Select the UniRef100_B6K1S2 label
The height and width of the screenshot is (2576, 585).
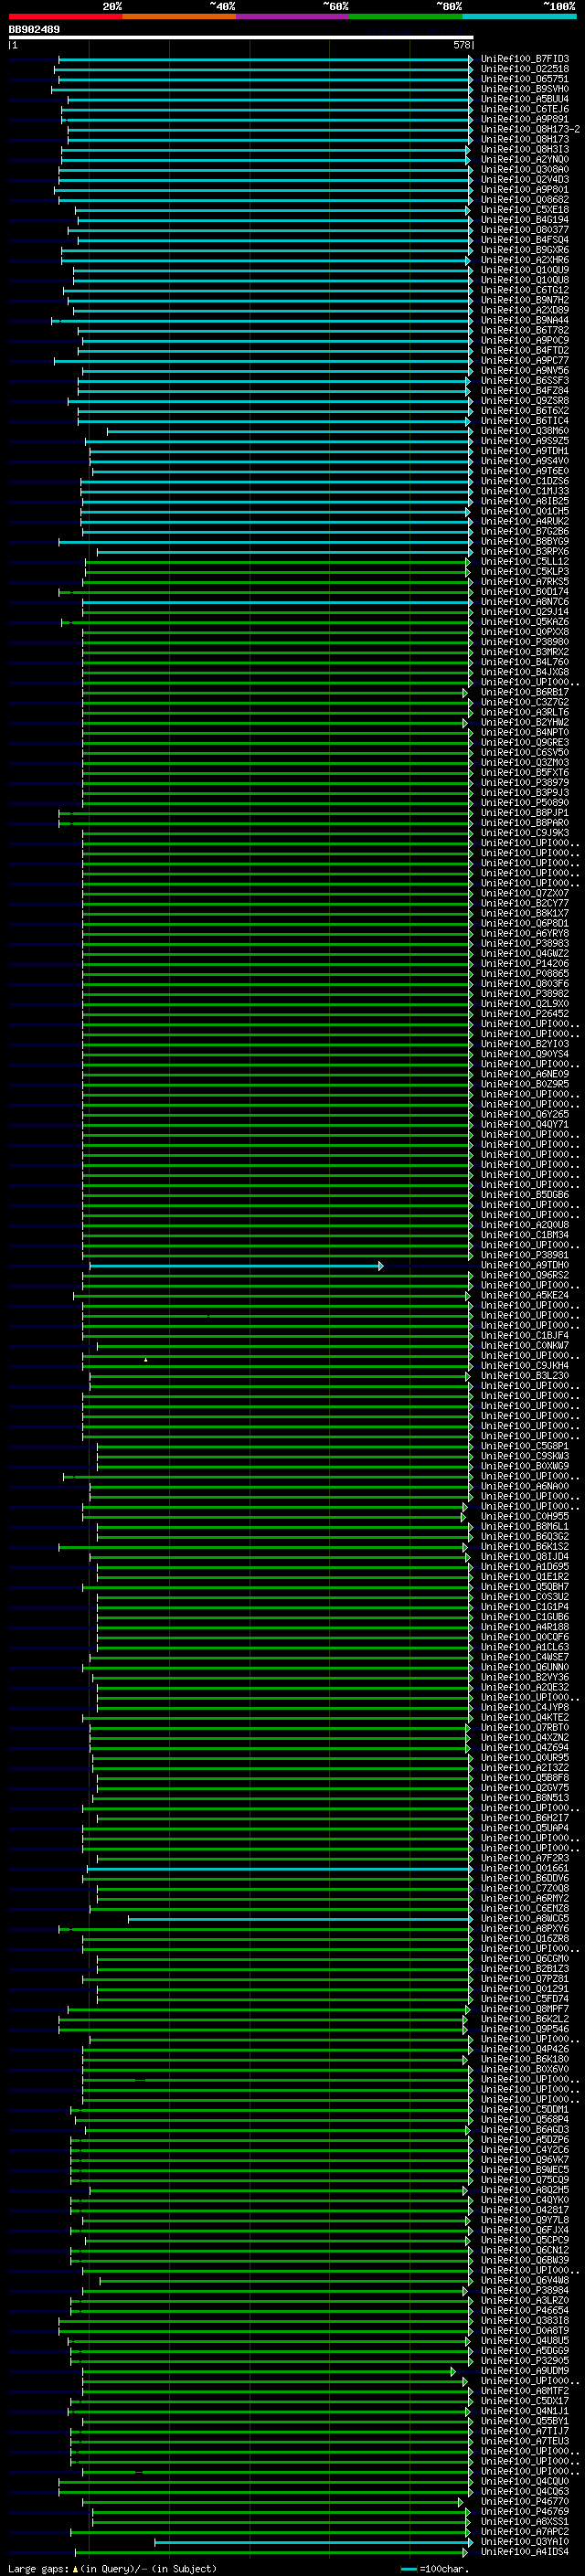coord(525,1546)
